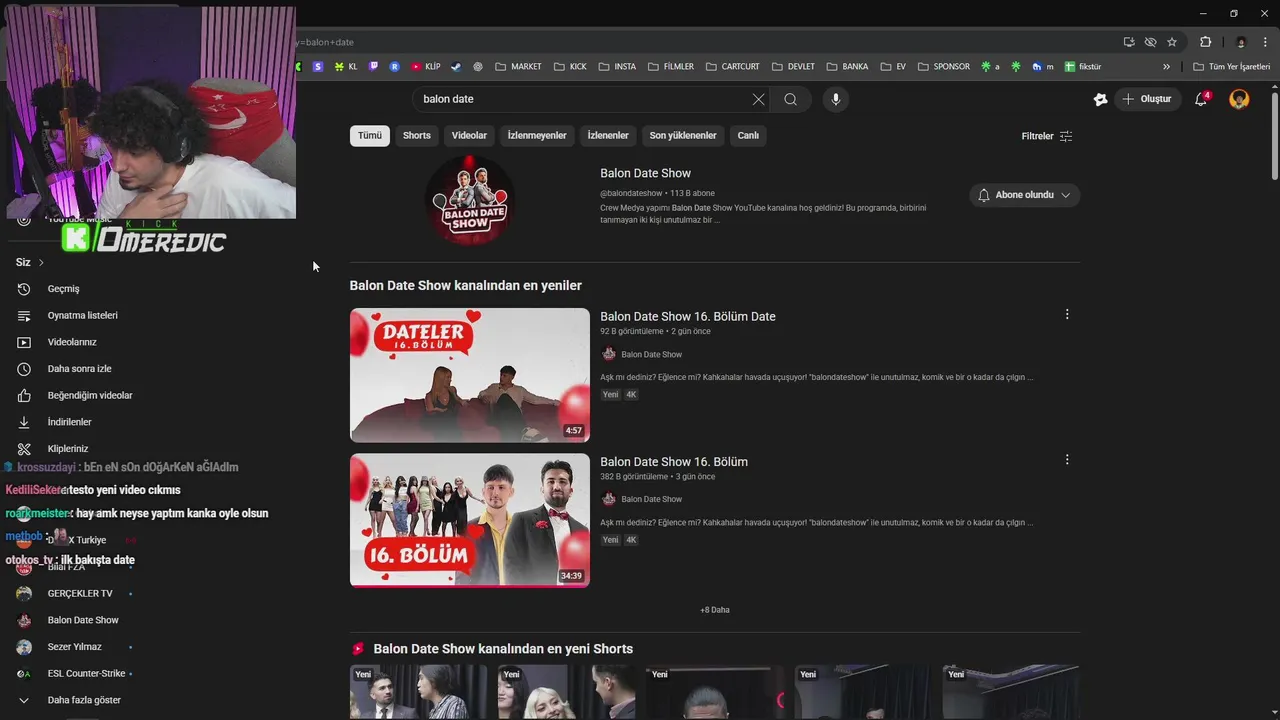Expand the Siz section chevron

click(41, 262)
